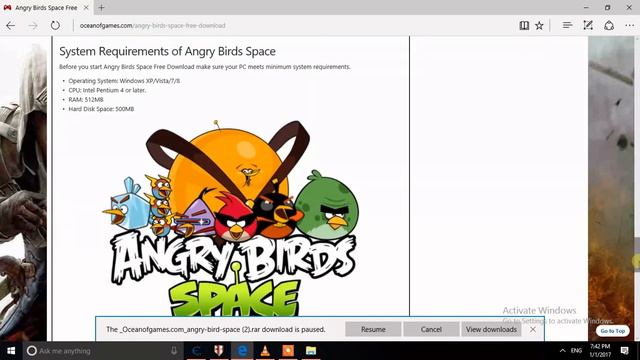
Task: Click the Angry Birds Space logo image
Action: tap(232, 218)
